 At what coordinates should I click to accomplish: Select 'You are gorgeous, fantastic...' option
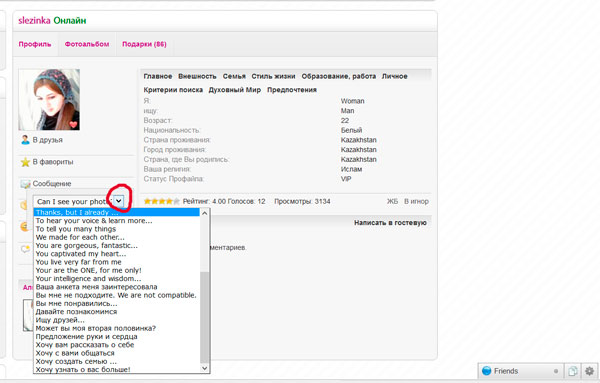[117, 246]
